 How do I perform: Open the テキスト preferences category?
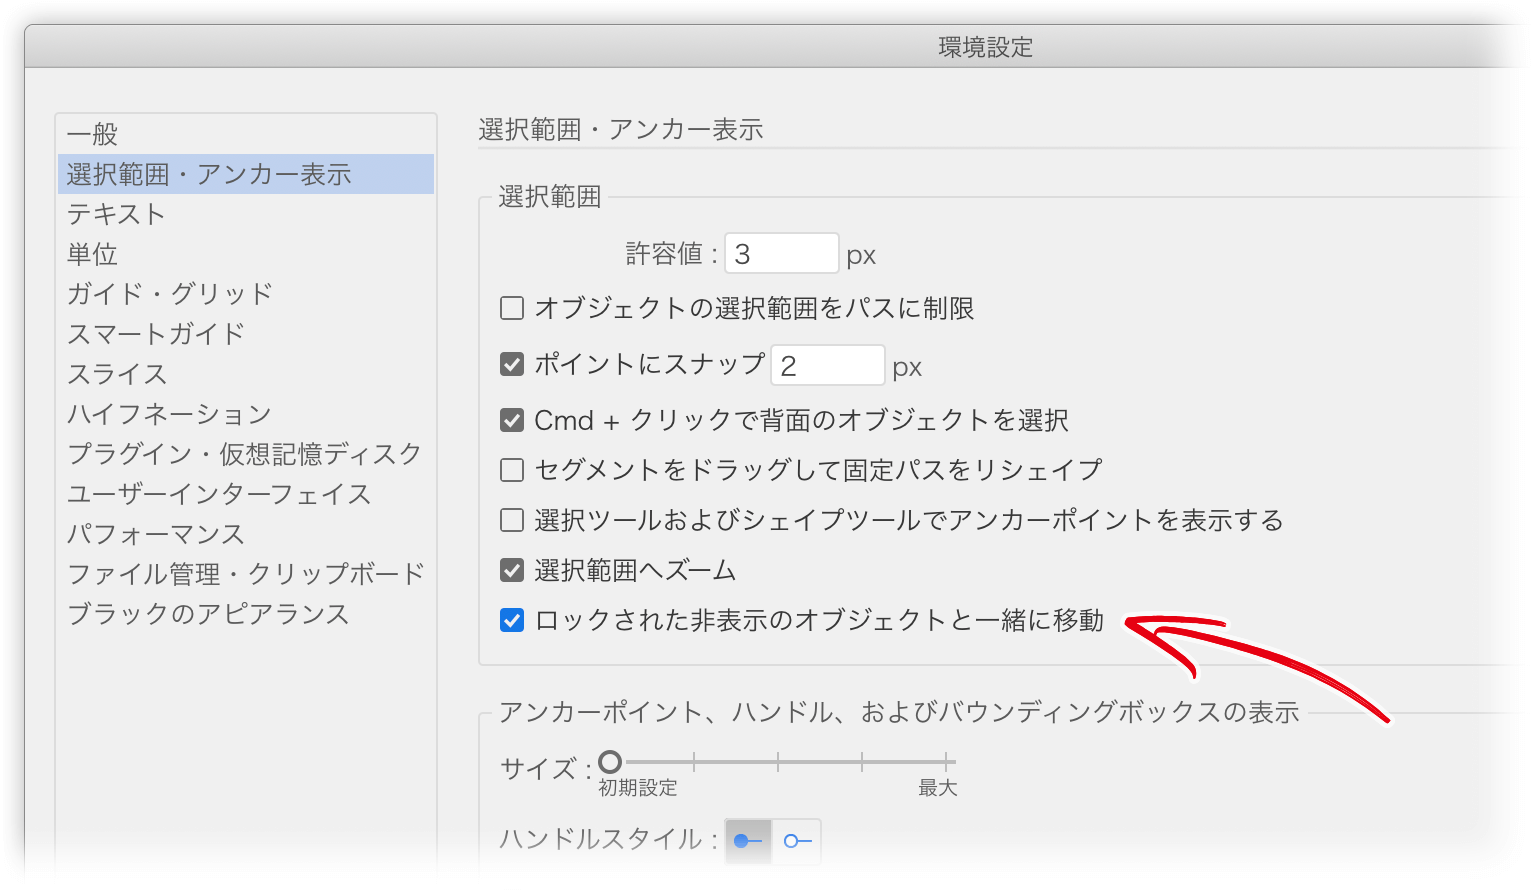click(x=245, y=214)
